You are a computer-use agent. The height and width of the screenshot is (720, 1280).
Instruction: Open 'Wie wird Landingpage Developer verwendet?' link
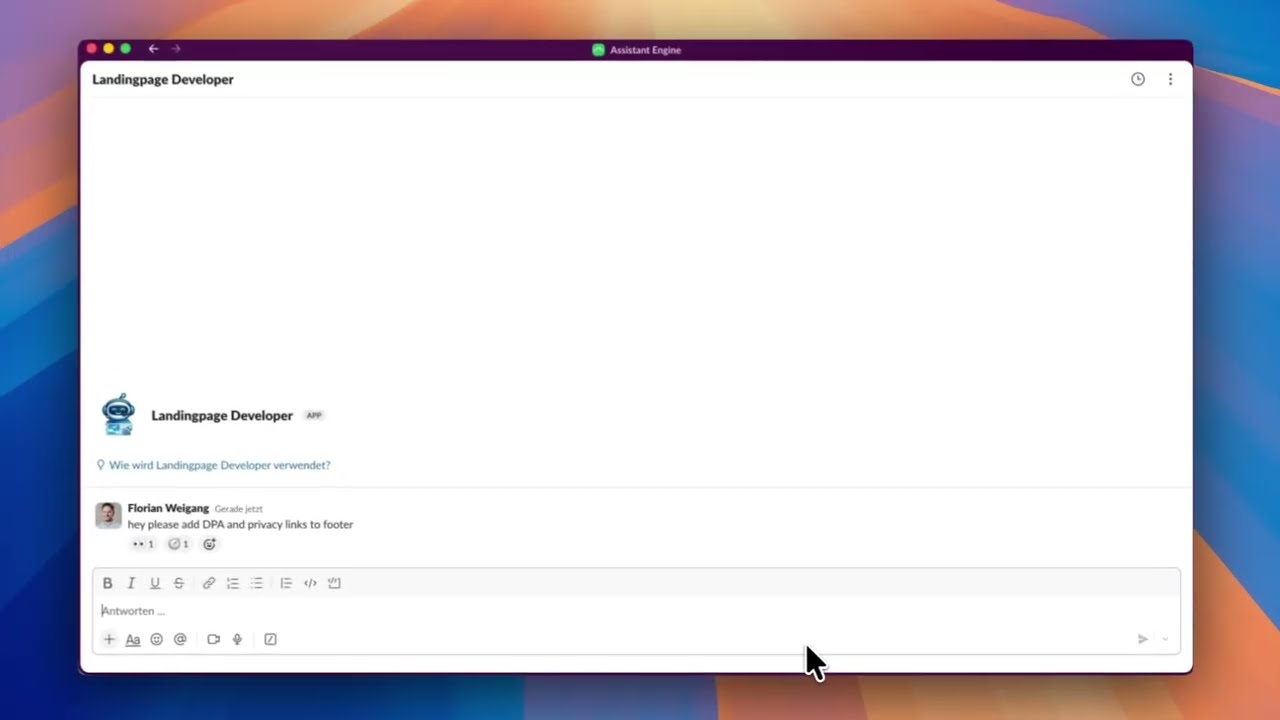click(x=219, y=465)
